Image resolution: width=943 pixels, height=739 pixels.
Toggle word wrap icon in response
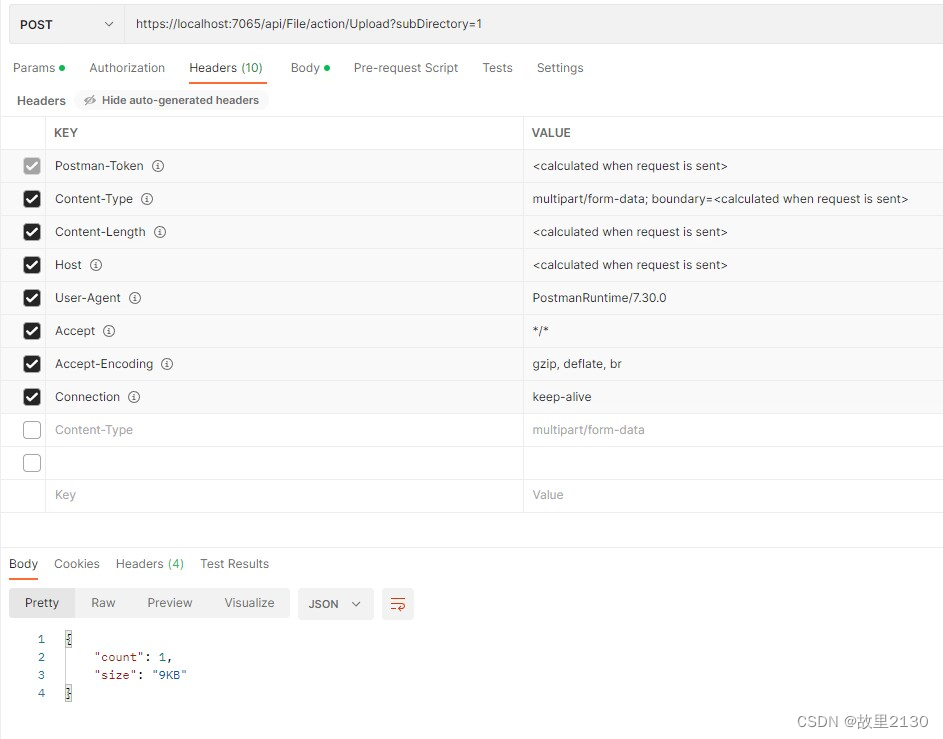click(398, 604)
